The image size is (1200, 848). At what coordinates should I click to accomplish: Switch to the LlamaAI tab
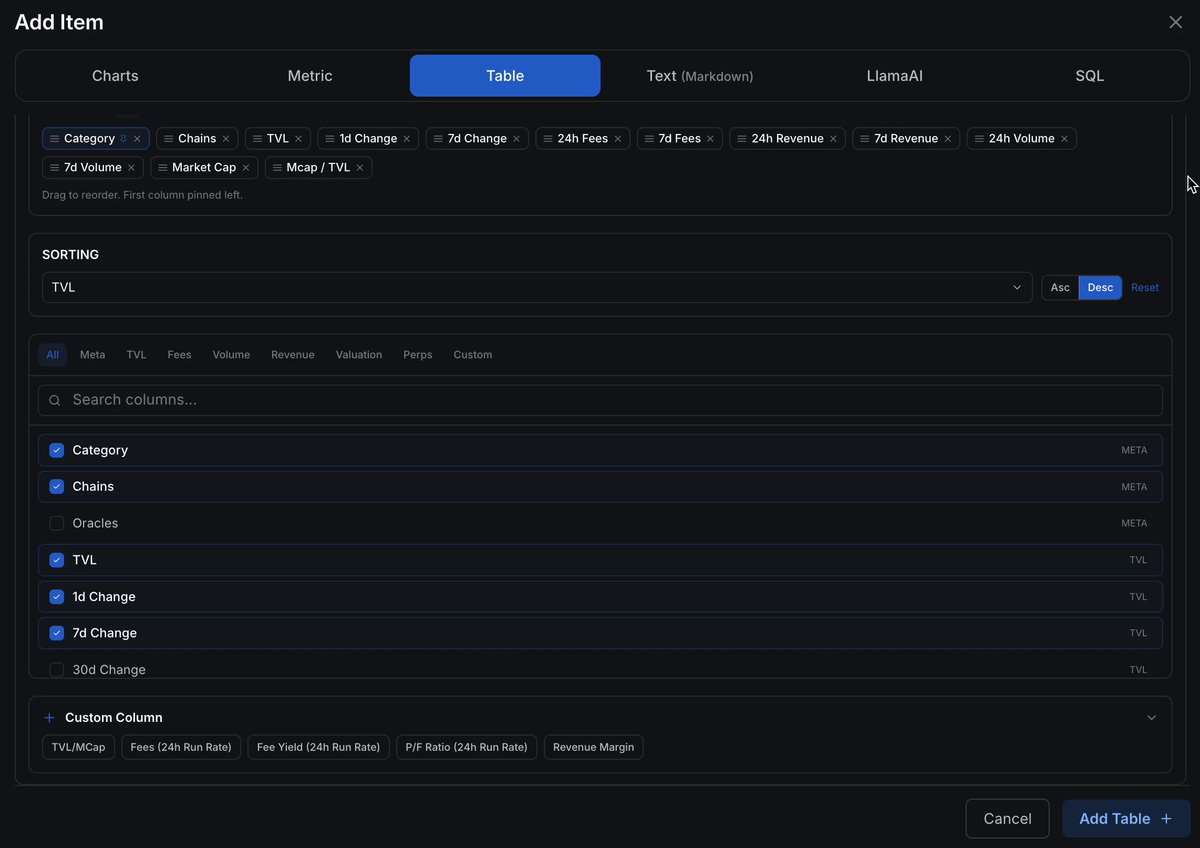[895, 76]
